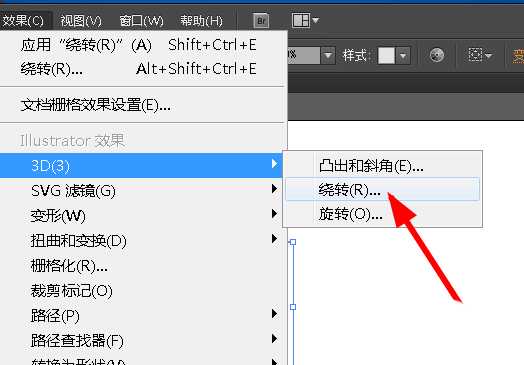Expand the 路径查找器(F) submenu

143,341
